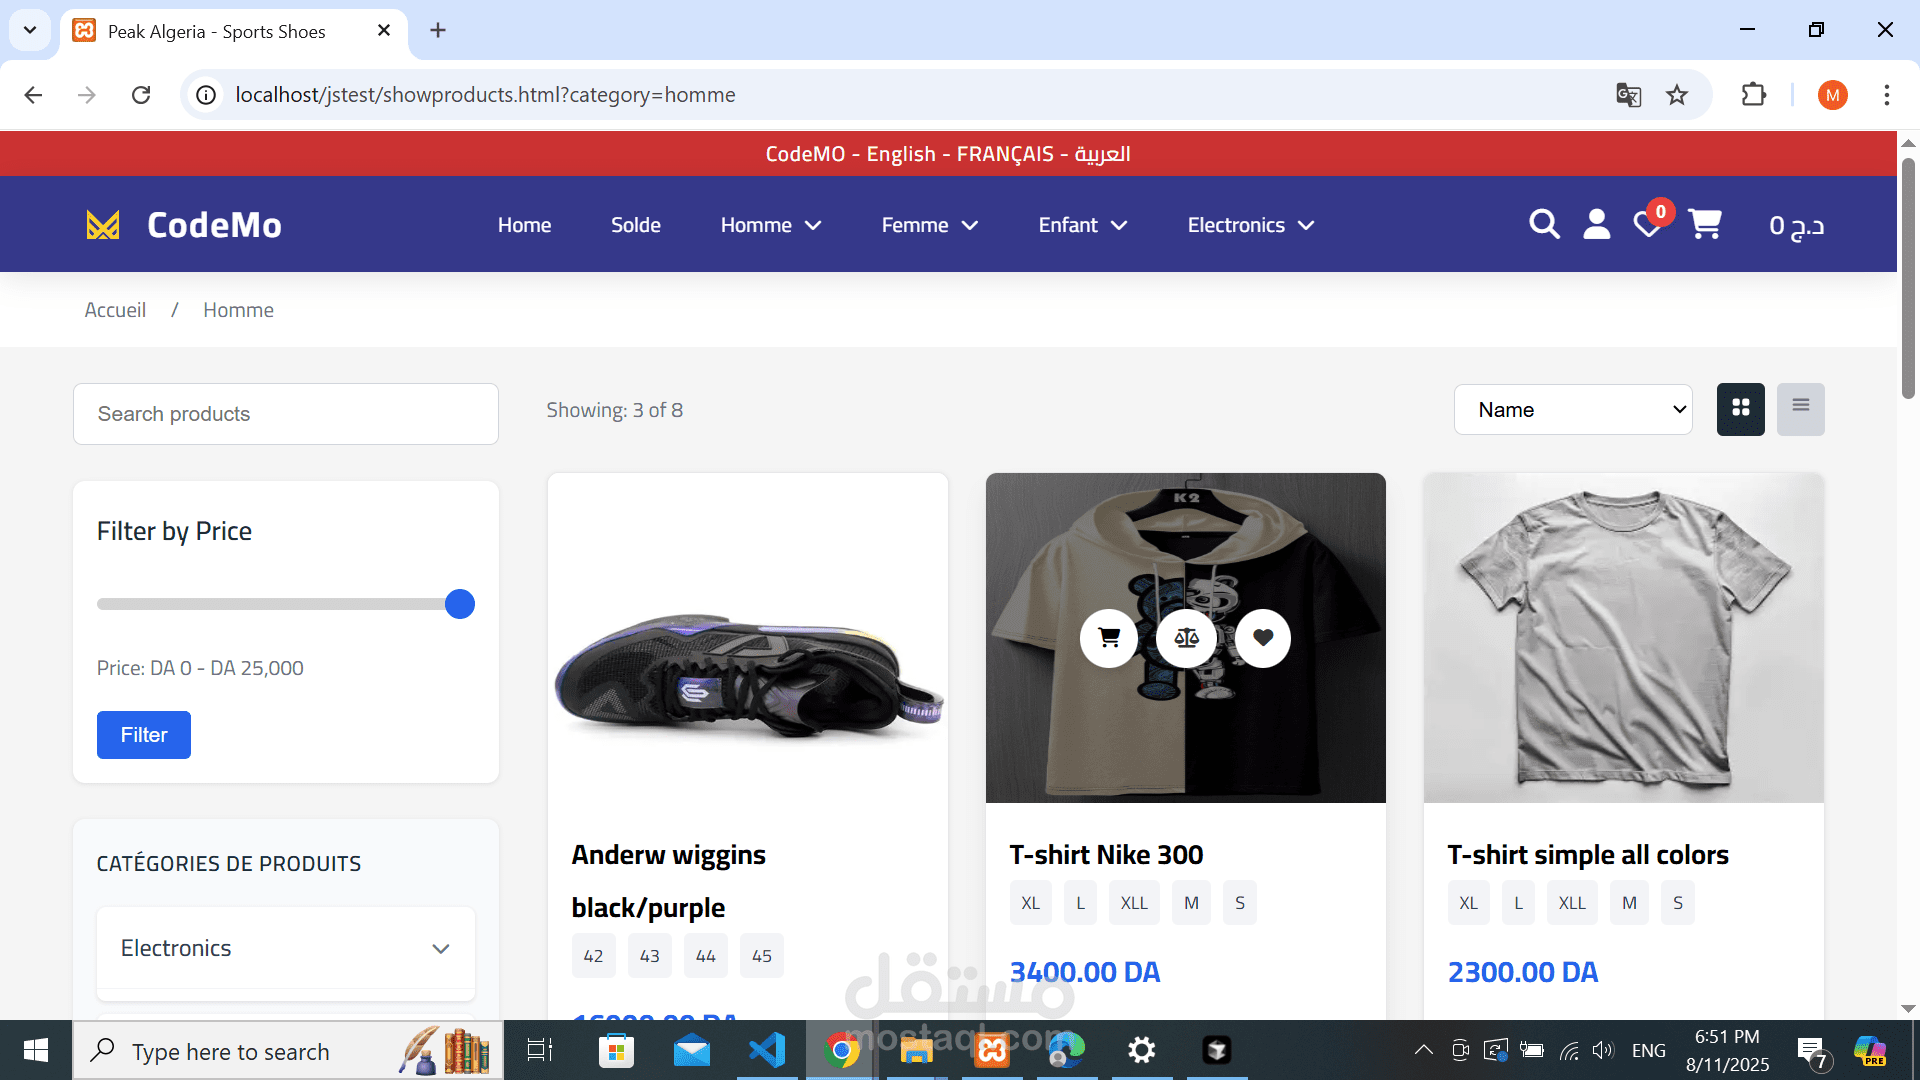Viewport: 1920px width, 1080px height.
Task: Reload the page
Action: click(141, 95)
